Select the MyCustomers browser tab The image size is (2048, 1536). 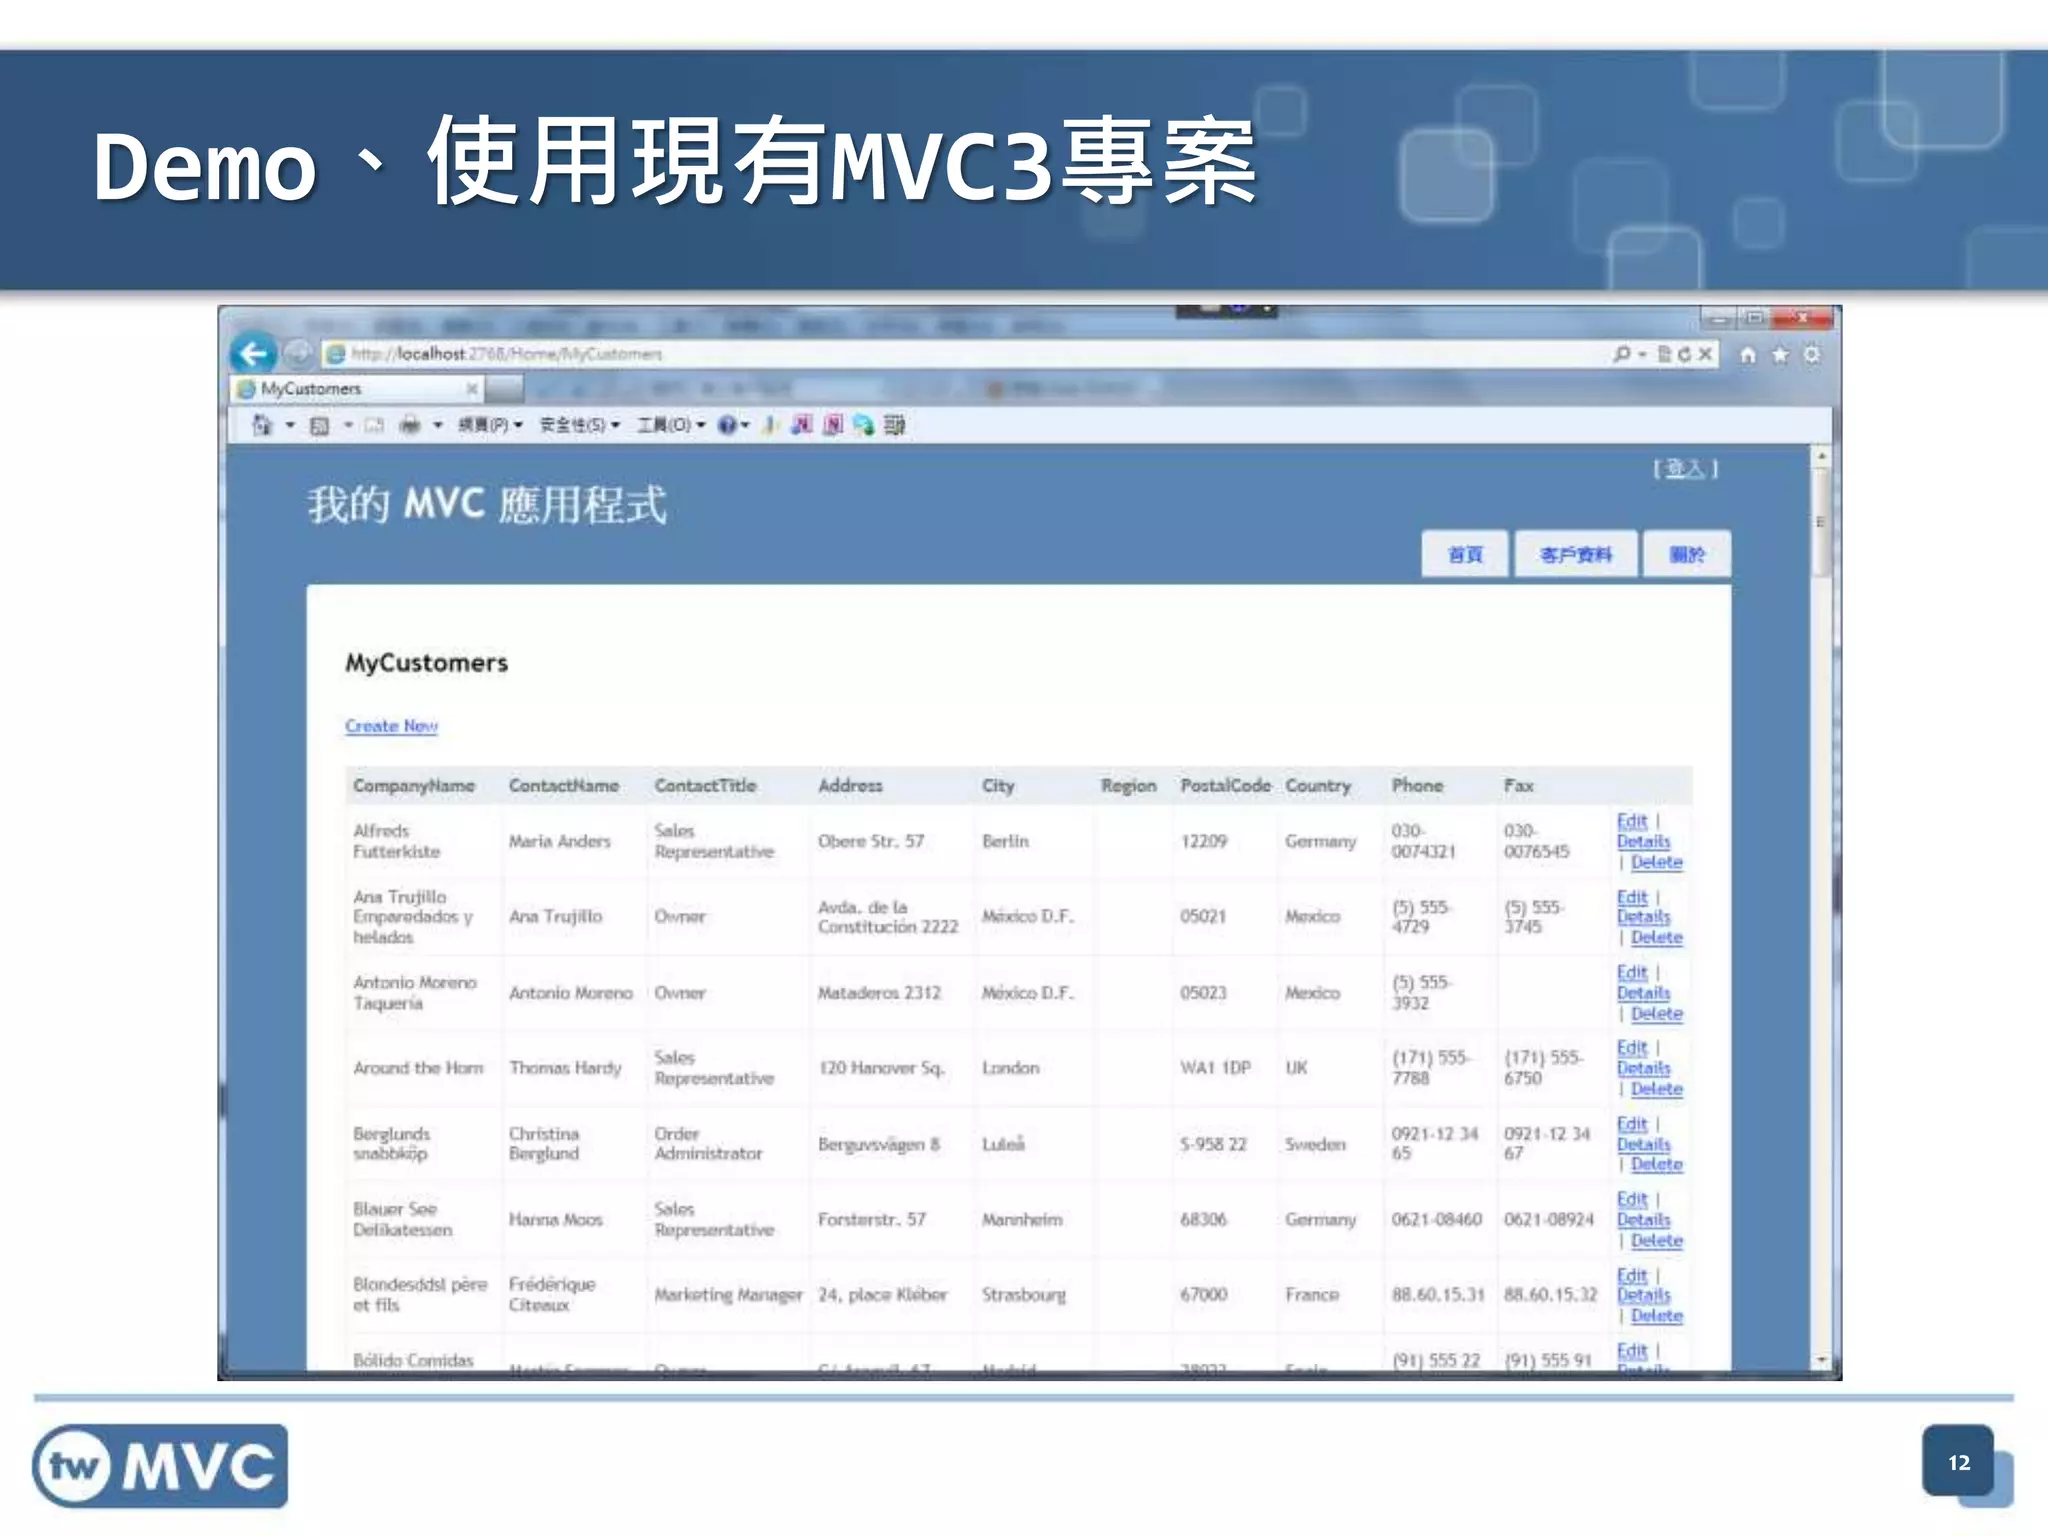(358, 389)
